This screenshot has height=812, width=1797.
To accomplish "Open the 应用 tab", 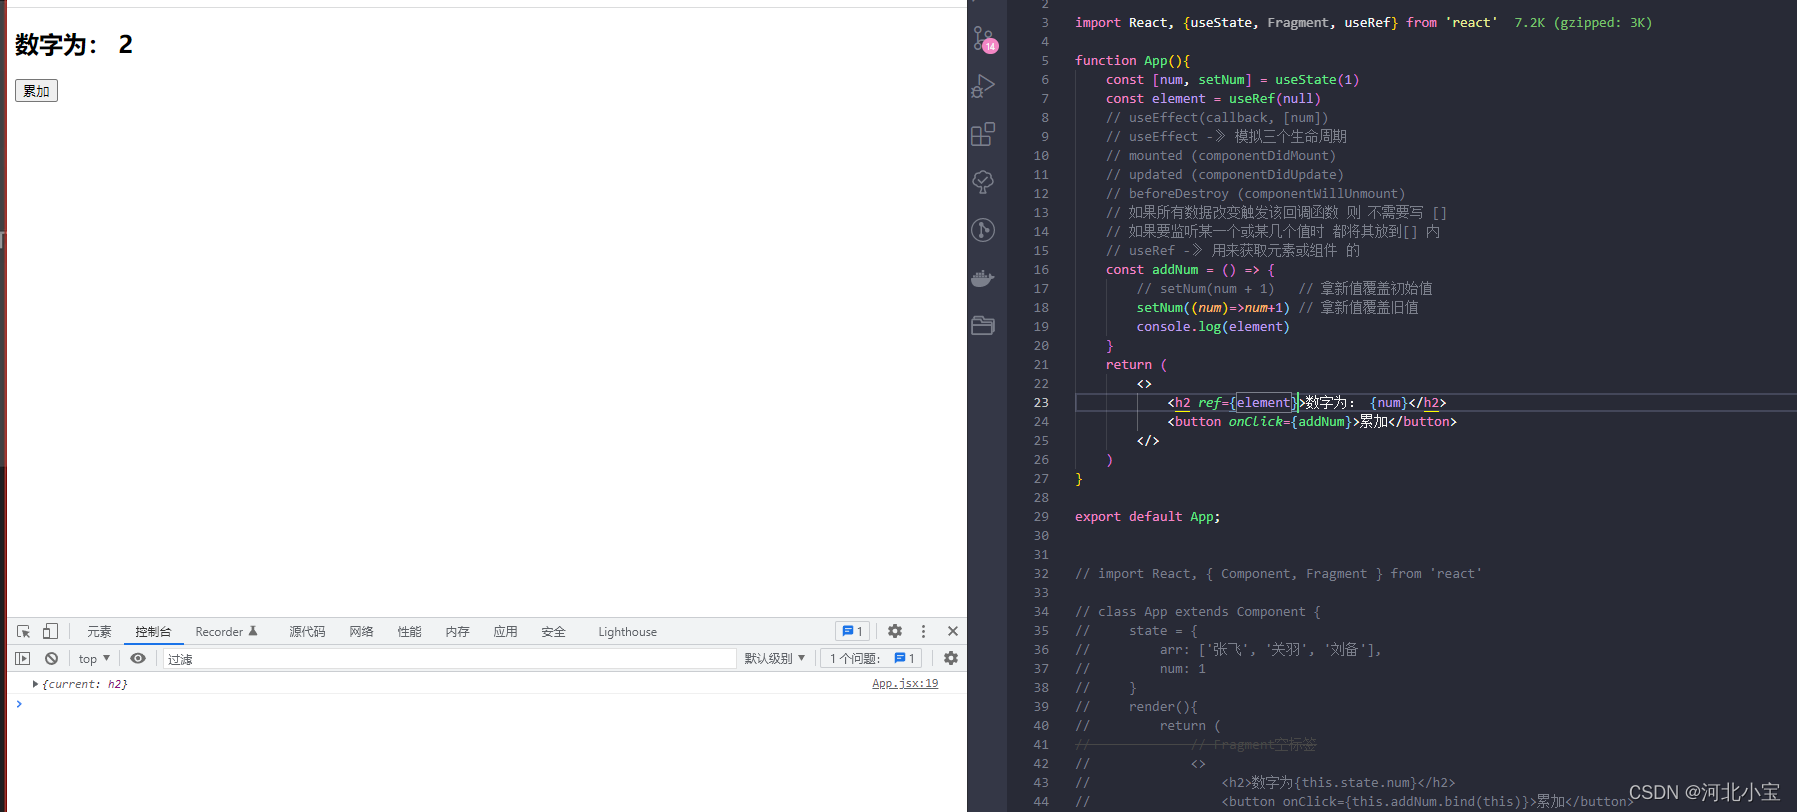I will [505, 632].
